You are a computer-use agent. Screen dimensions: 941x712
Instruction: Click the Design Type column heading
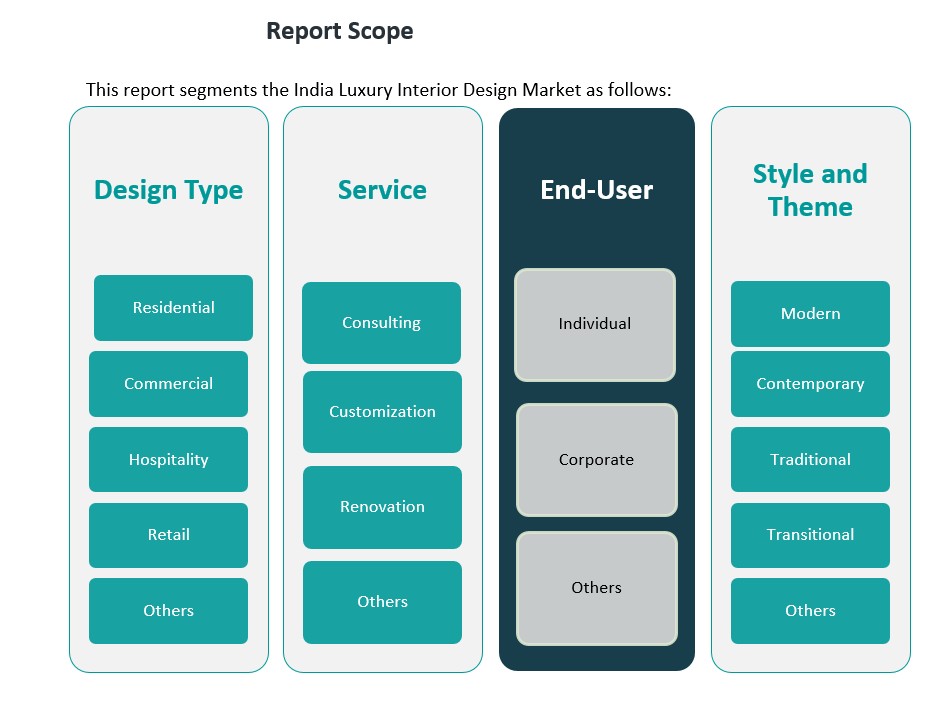pos(168,190)
